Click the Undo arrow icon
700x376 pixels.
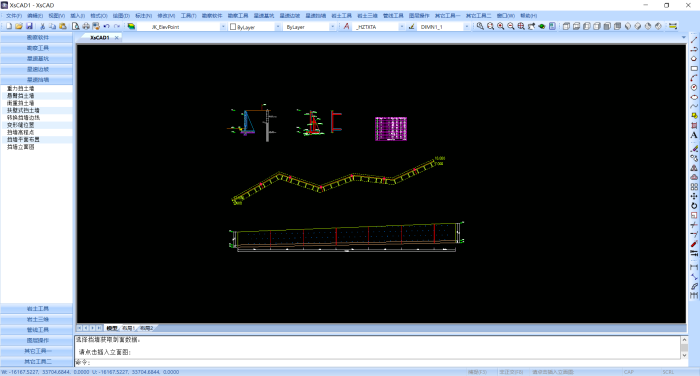click(107, 26)
